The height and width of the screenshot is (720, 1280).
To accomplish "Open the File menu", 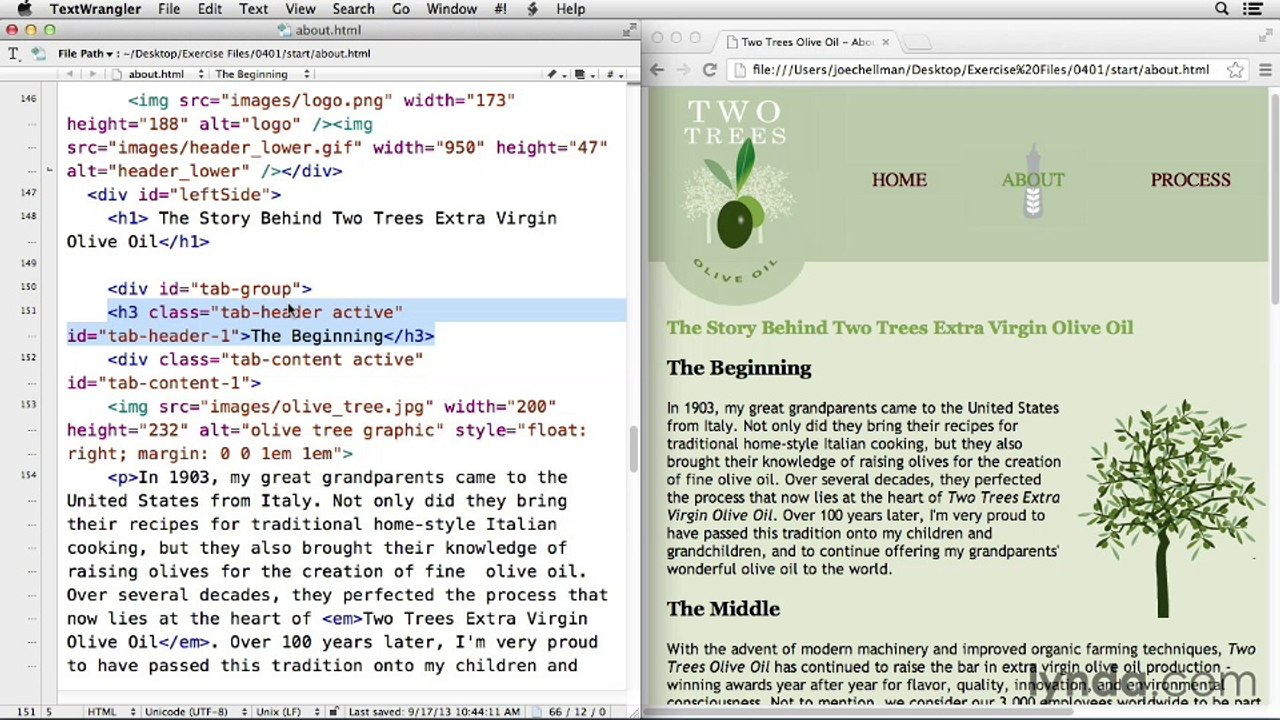I will tap(169, 9).
